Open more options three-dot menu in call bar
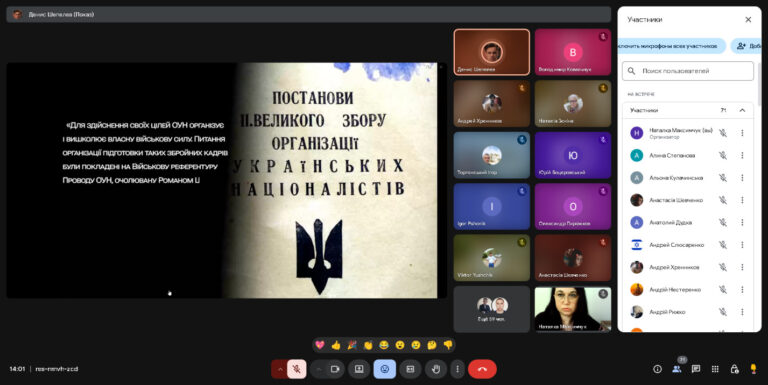 coord(457,369)
